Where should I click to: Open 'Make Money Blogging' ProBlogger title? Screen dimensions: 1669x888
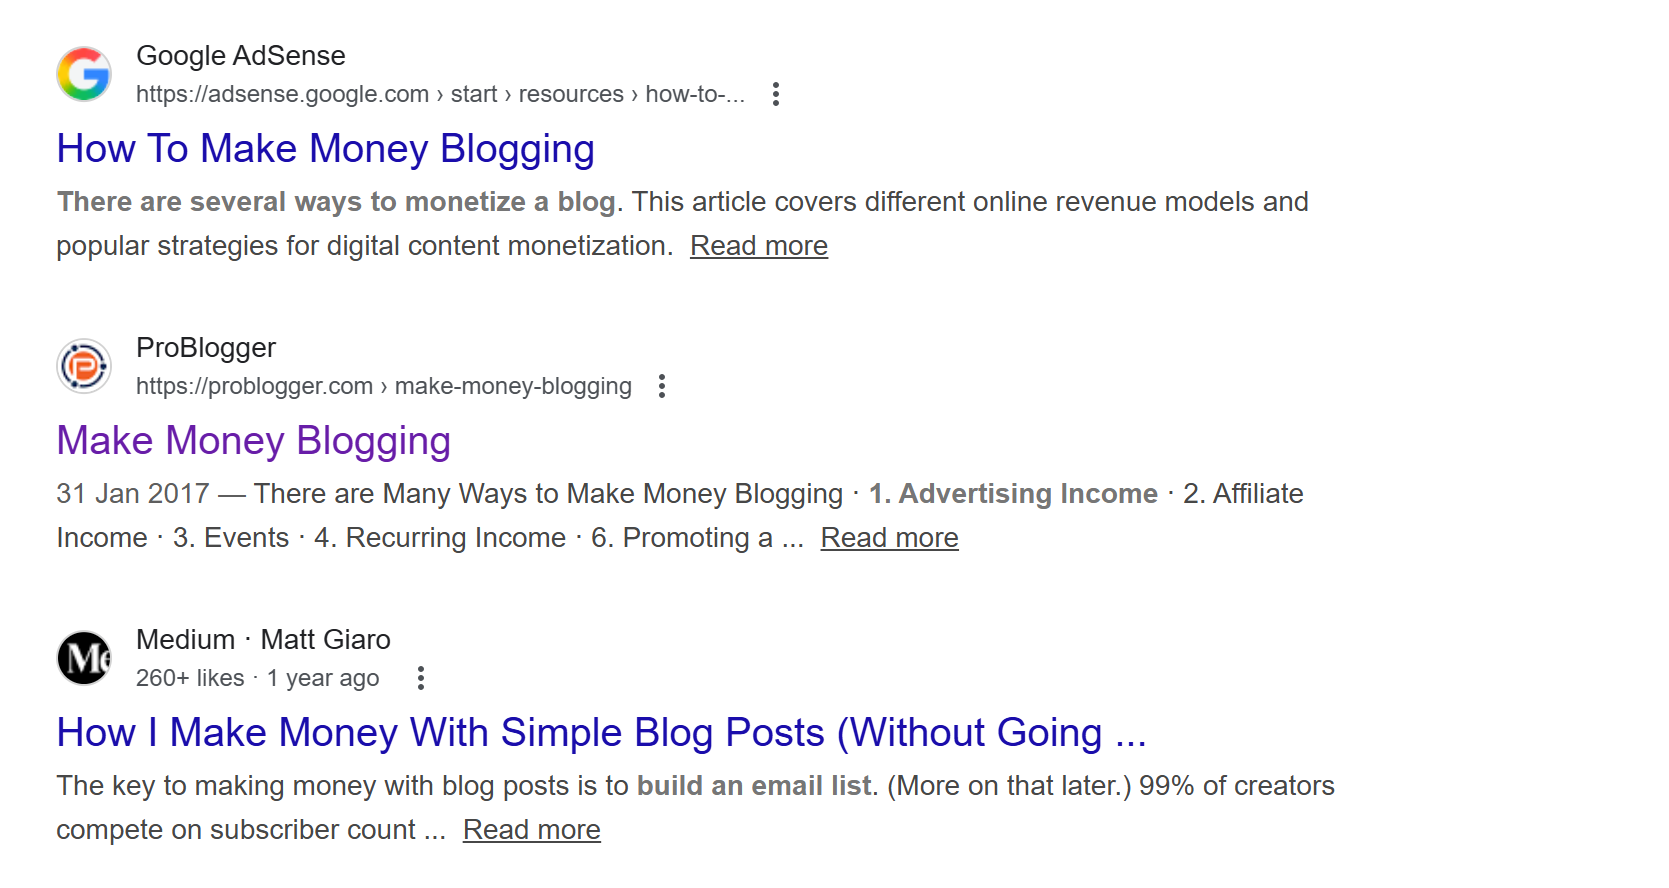(x=254, y=441)
